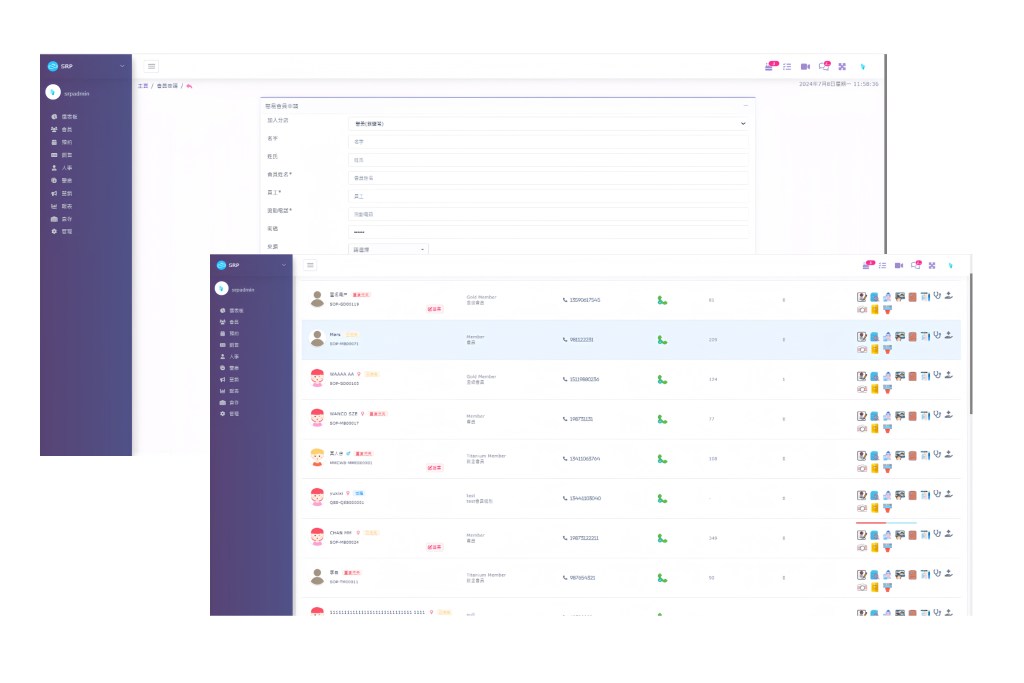Viewport: 1024px width, 683px height.
Task: Click red back arrow icon in breadcrumb
Action: click(x=189, y=86)
